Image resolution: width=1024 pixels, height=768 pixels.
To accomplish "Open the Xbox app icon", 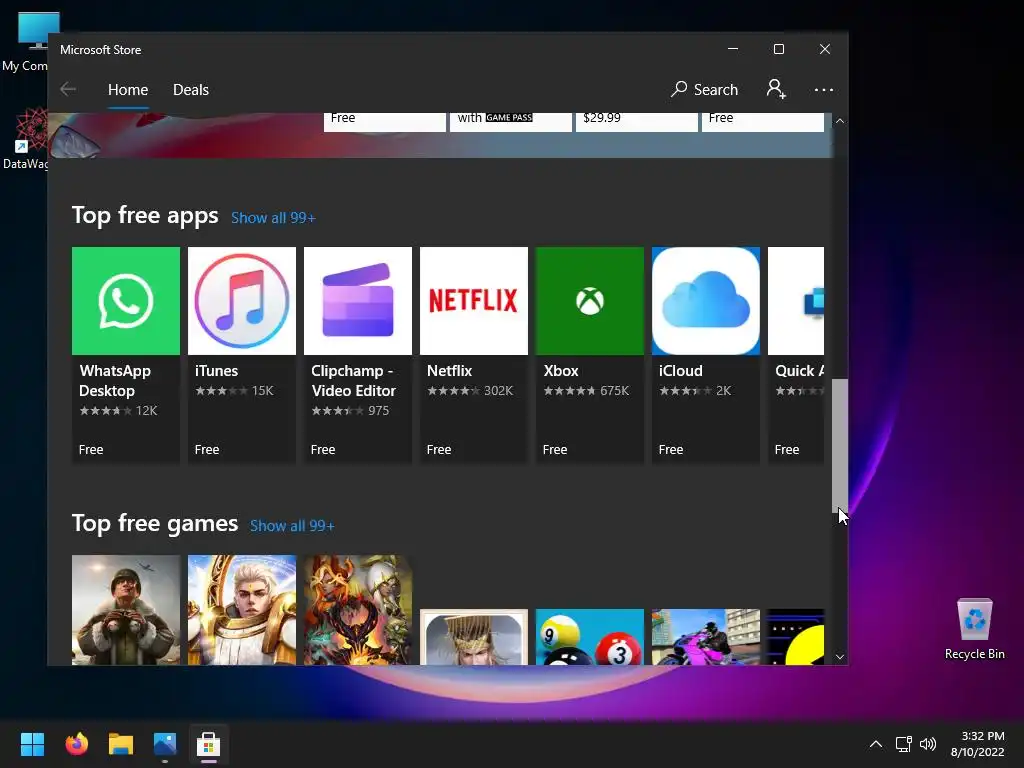I will 590,301.
